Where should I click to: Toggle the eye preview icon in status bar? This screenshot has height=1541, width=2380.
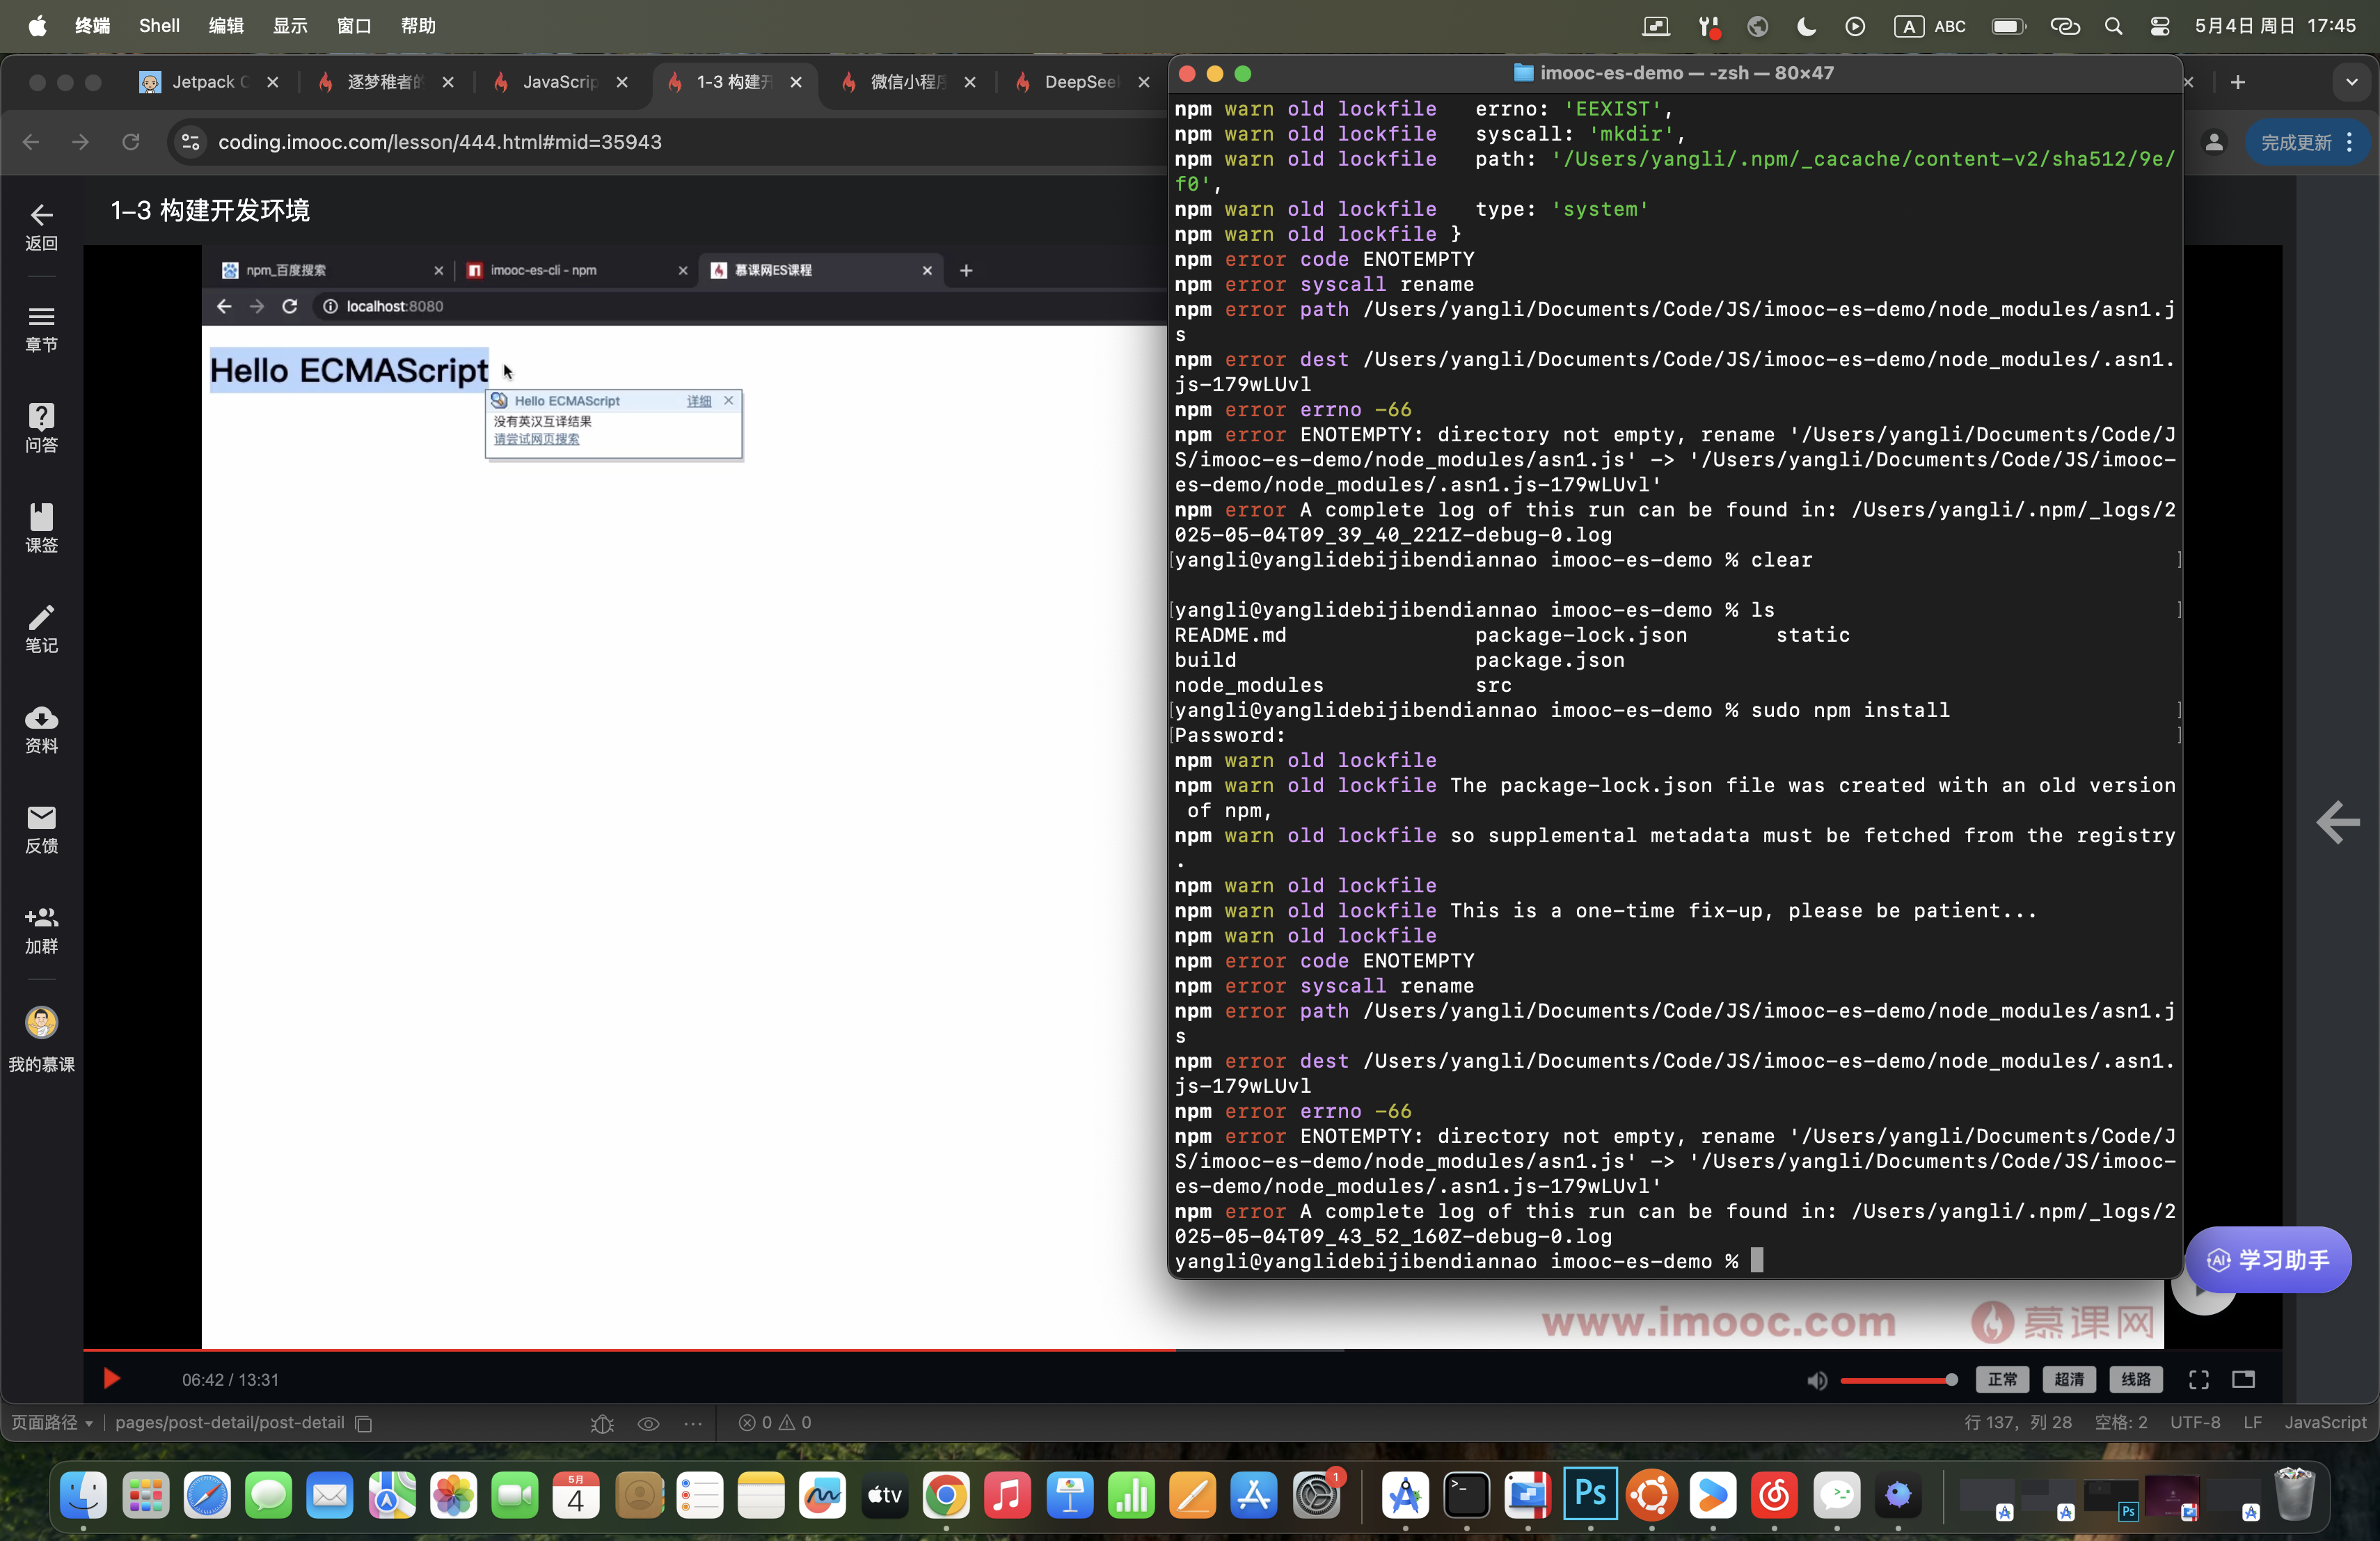648,1423
